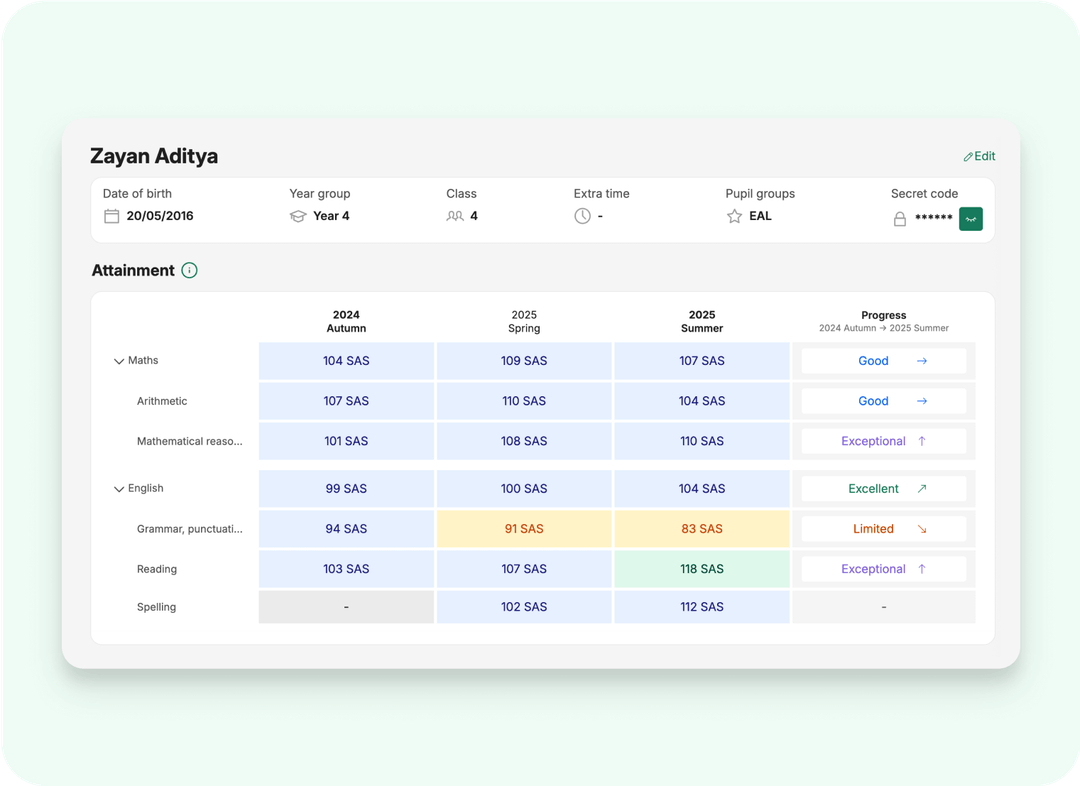The height and width of the screenshot is (786, 1080).
Task: Click the green 118 SAS cell
Action: coord(702,569)
